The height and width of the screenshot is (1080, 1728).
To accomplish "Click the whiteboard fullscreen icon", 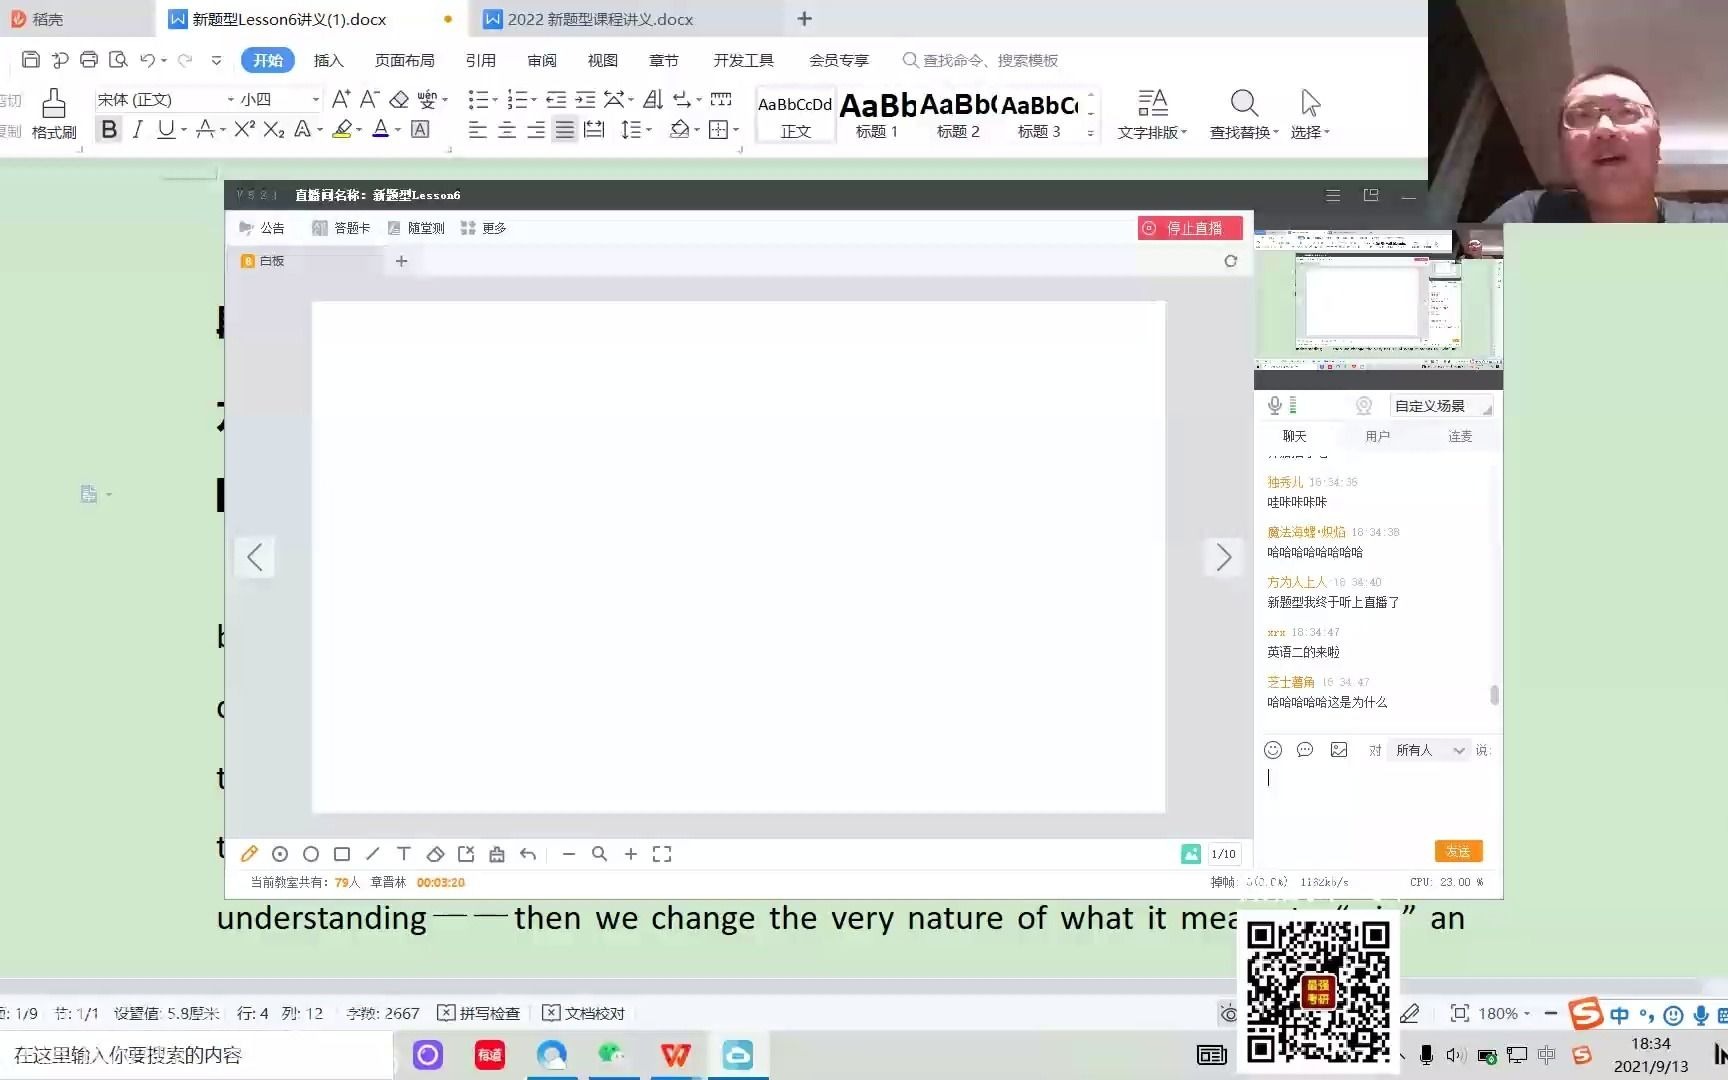I will [662, 854].
